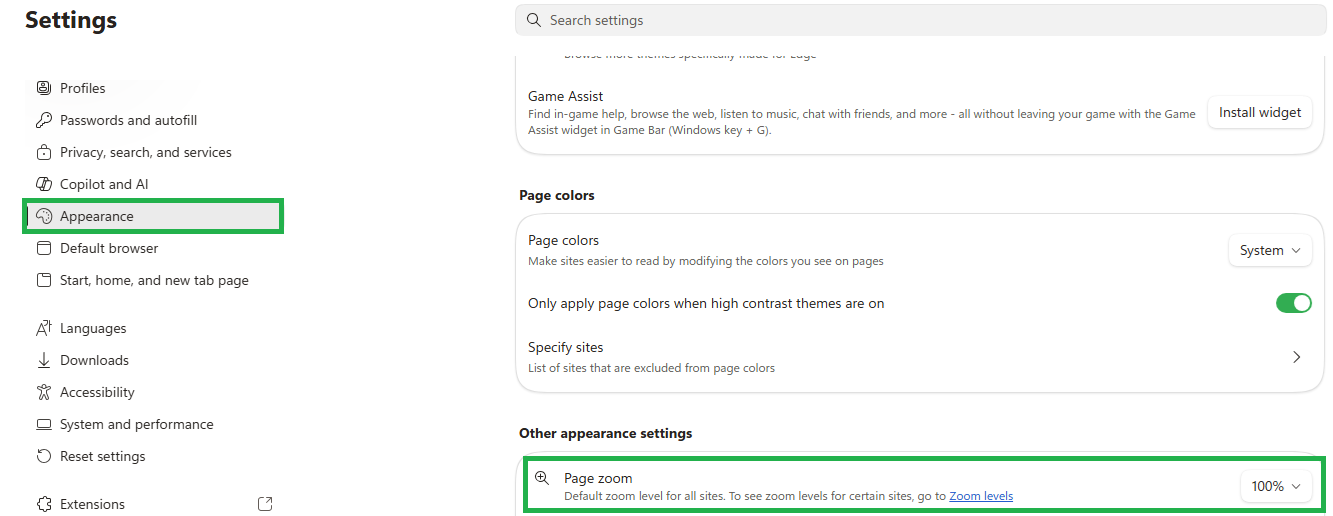Open the Page zoom 100% dropdown

[1275, 486]
